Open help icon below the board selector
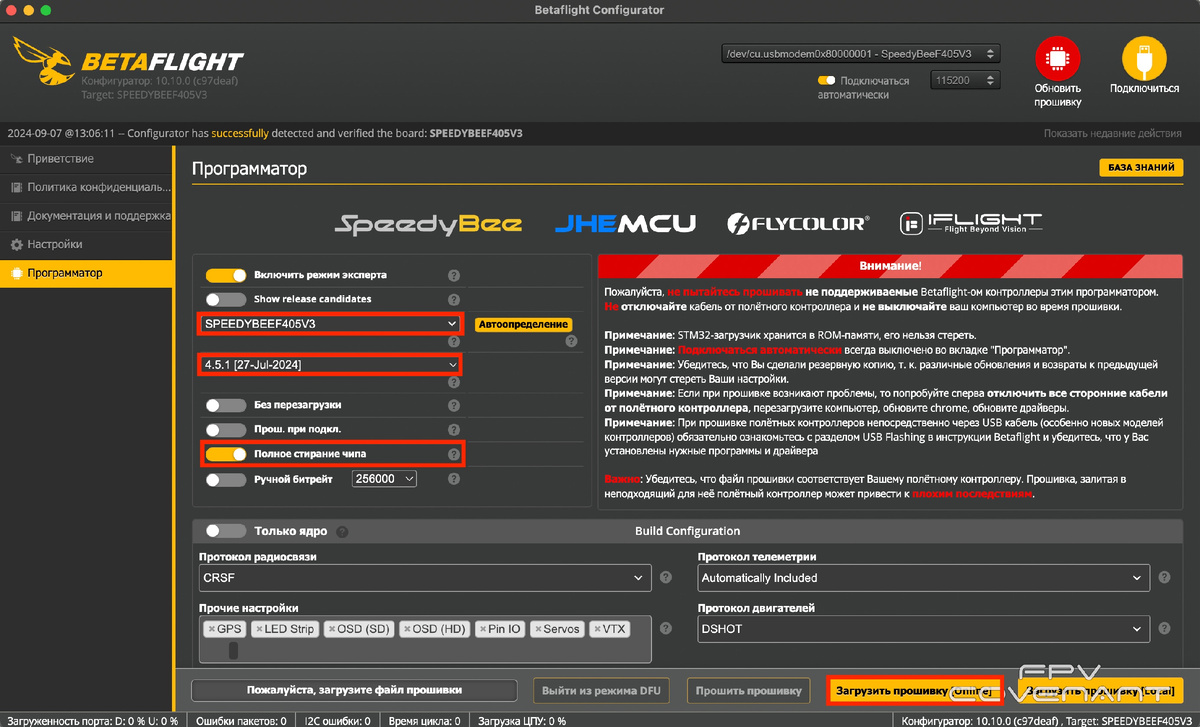Image resolution: width=1200 pixels, height=727 pixels. [454, 340]
